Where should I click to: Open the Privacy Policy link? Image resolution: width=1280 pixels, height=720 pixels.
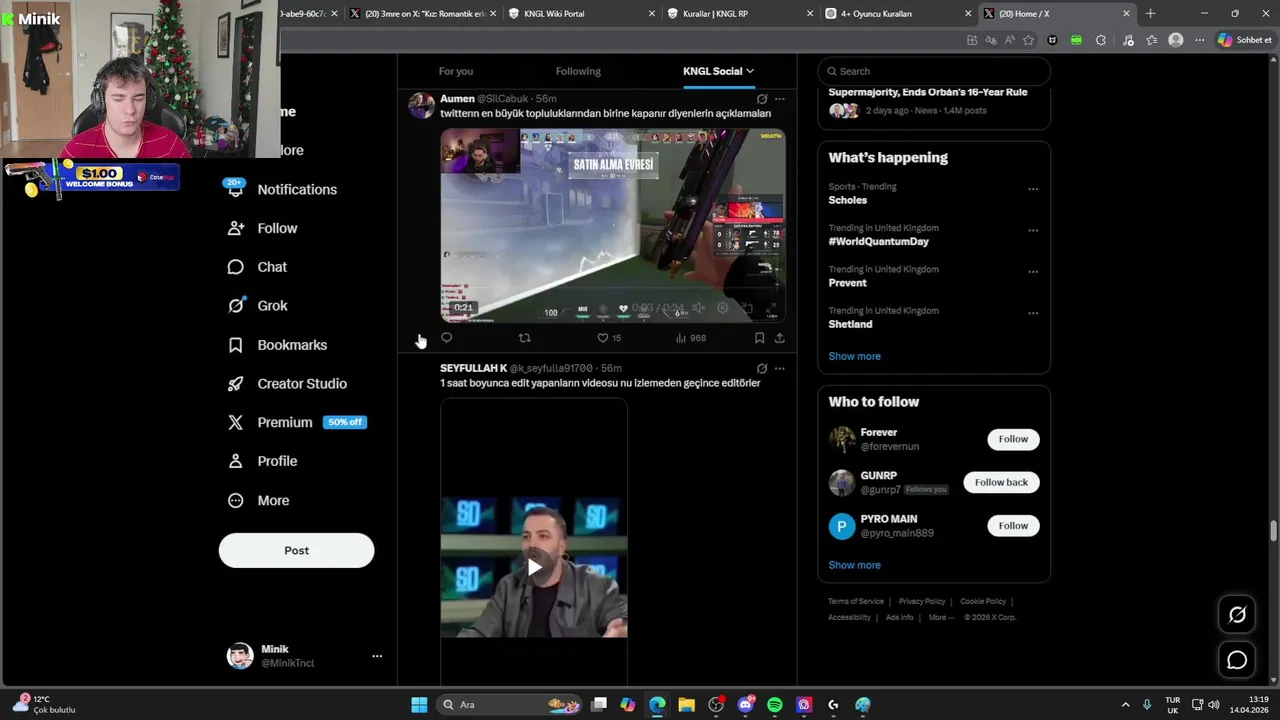pos(922,601)
